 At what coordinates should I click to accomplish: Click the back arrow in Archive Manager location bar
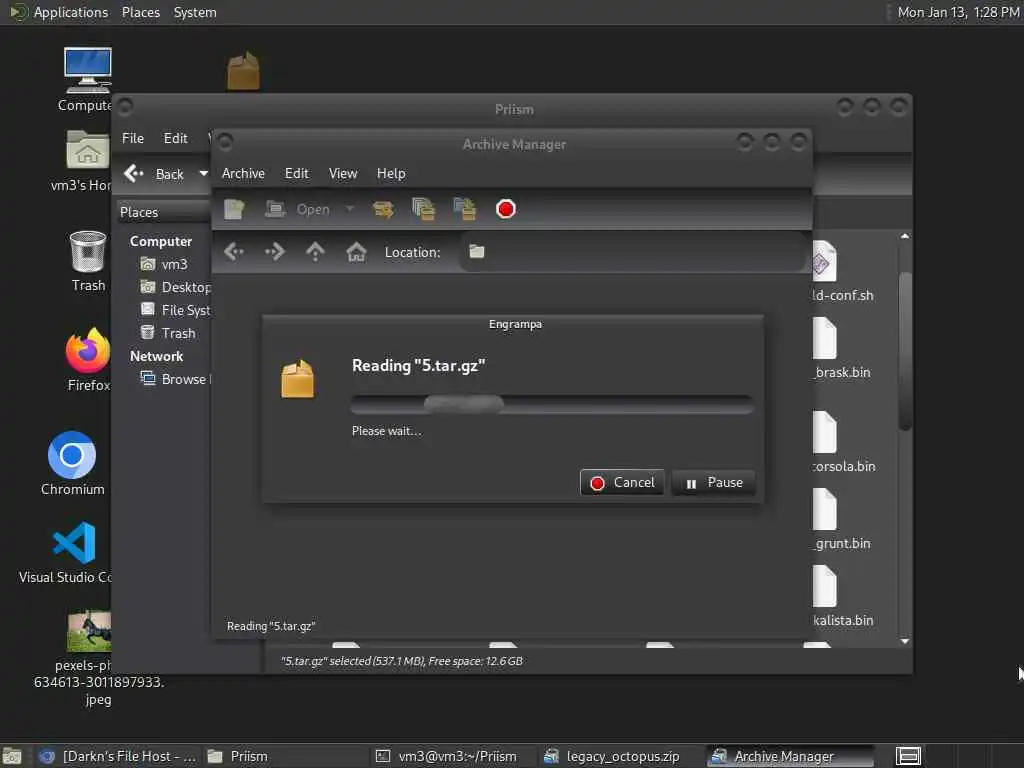(234, 251)
